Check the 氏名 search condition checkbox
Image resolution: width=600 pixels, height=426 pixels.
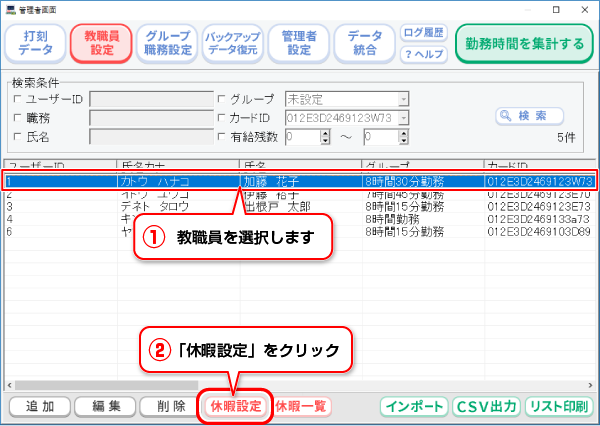pyautogui.click(x=17, y=137)
